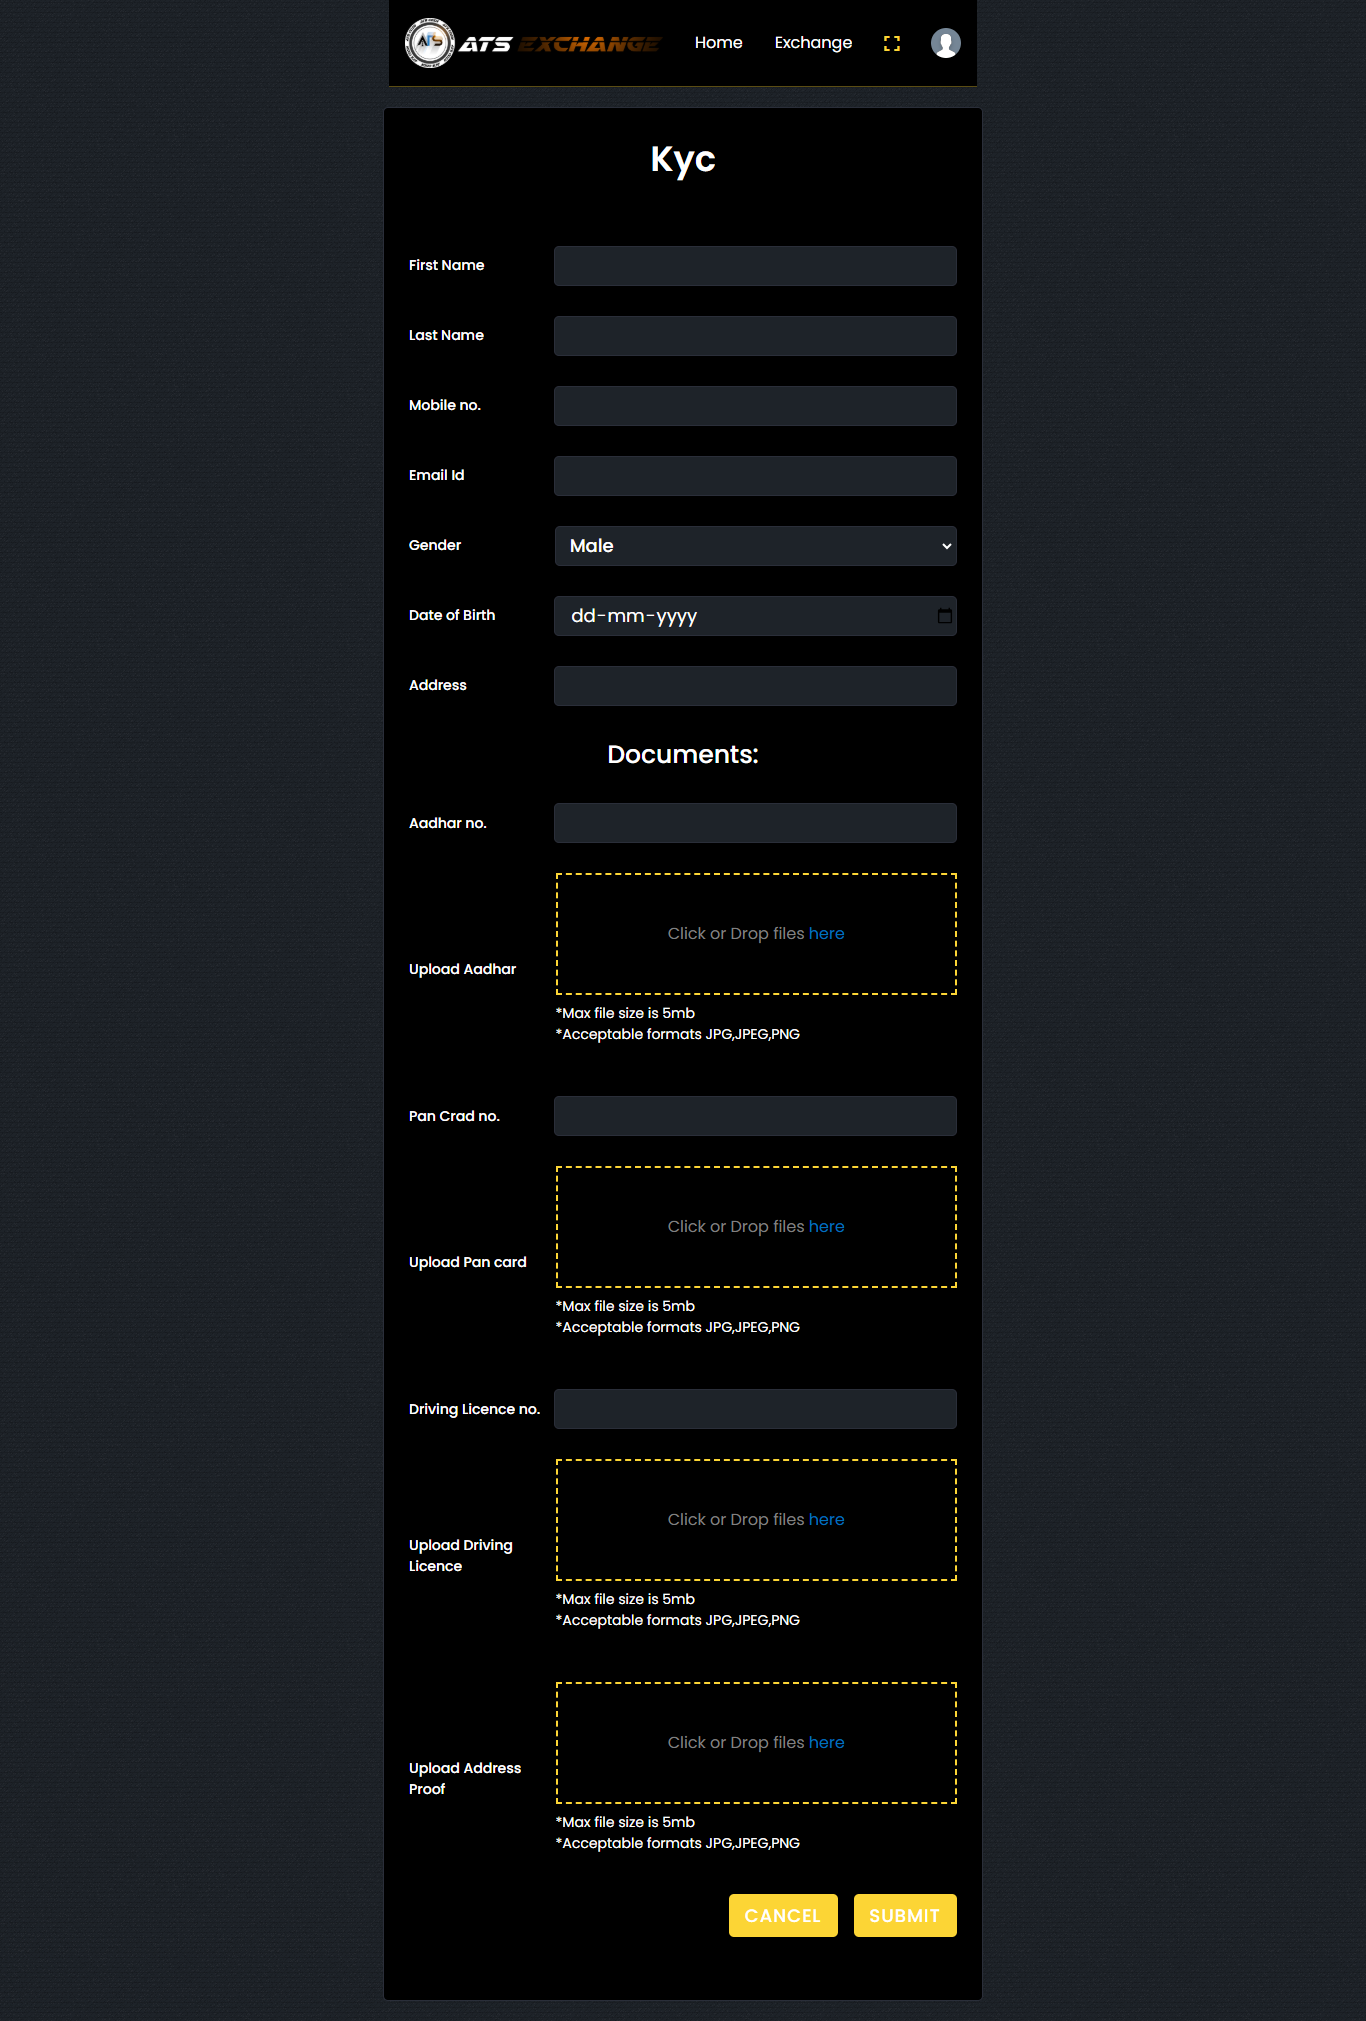
Task: Open the Upload Address Proof drop area
Action: tap(755, 1743)
